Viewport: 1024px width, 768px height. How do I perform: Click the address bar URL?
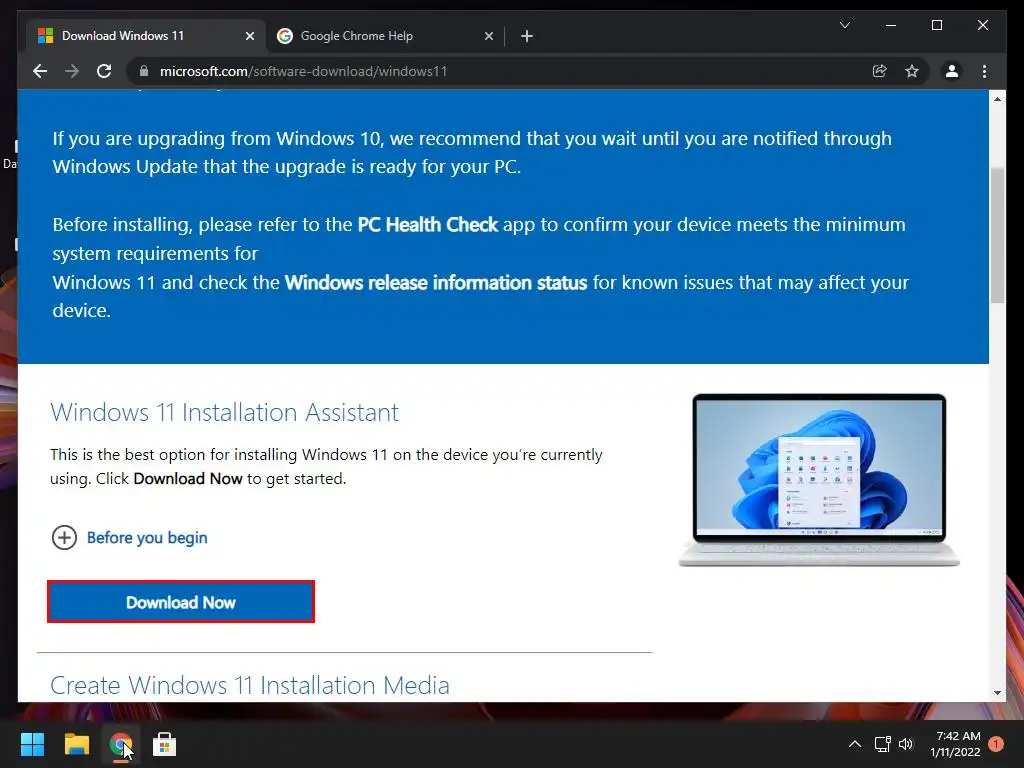coord(304,71)
